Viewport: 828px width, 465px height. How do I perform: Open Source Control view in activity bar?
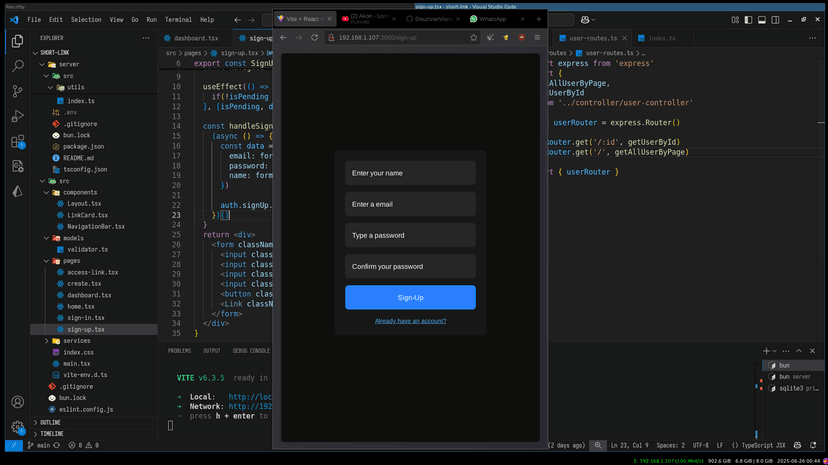17,91
